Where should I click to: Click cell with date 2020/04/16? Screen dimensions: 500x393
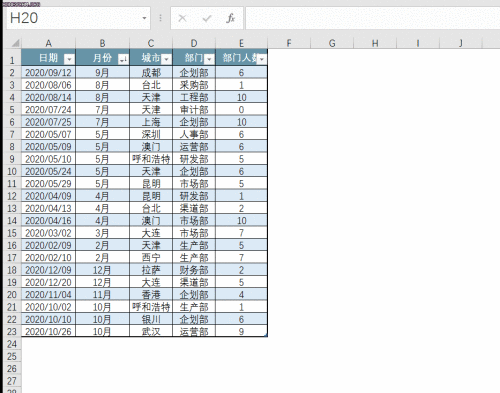pos(49,221)
